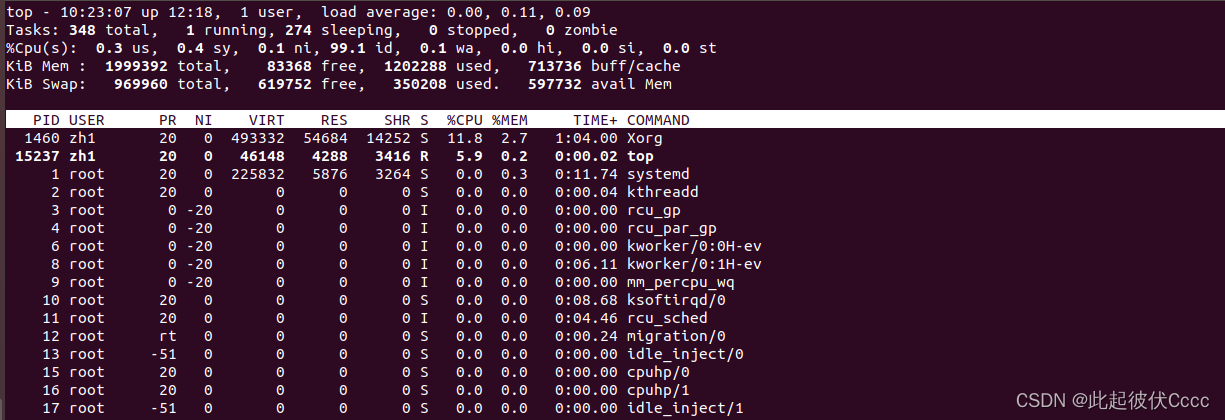Click kworker/0:1H-ev command text
This screenshot has width=1225, height=420.
pyautogui.click(x=694, y=264)
